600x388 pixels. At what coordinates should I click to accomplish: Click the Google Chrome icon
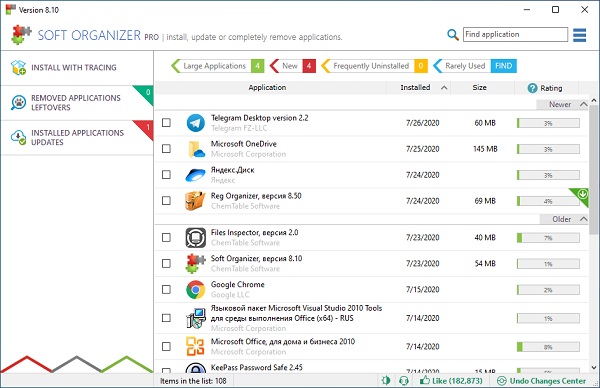[x=196, y=289]
